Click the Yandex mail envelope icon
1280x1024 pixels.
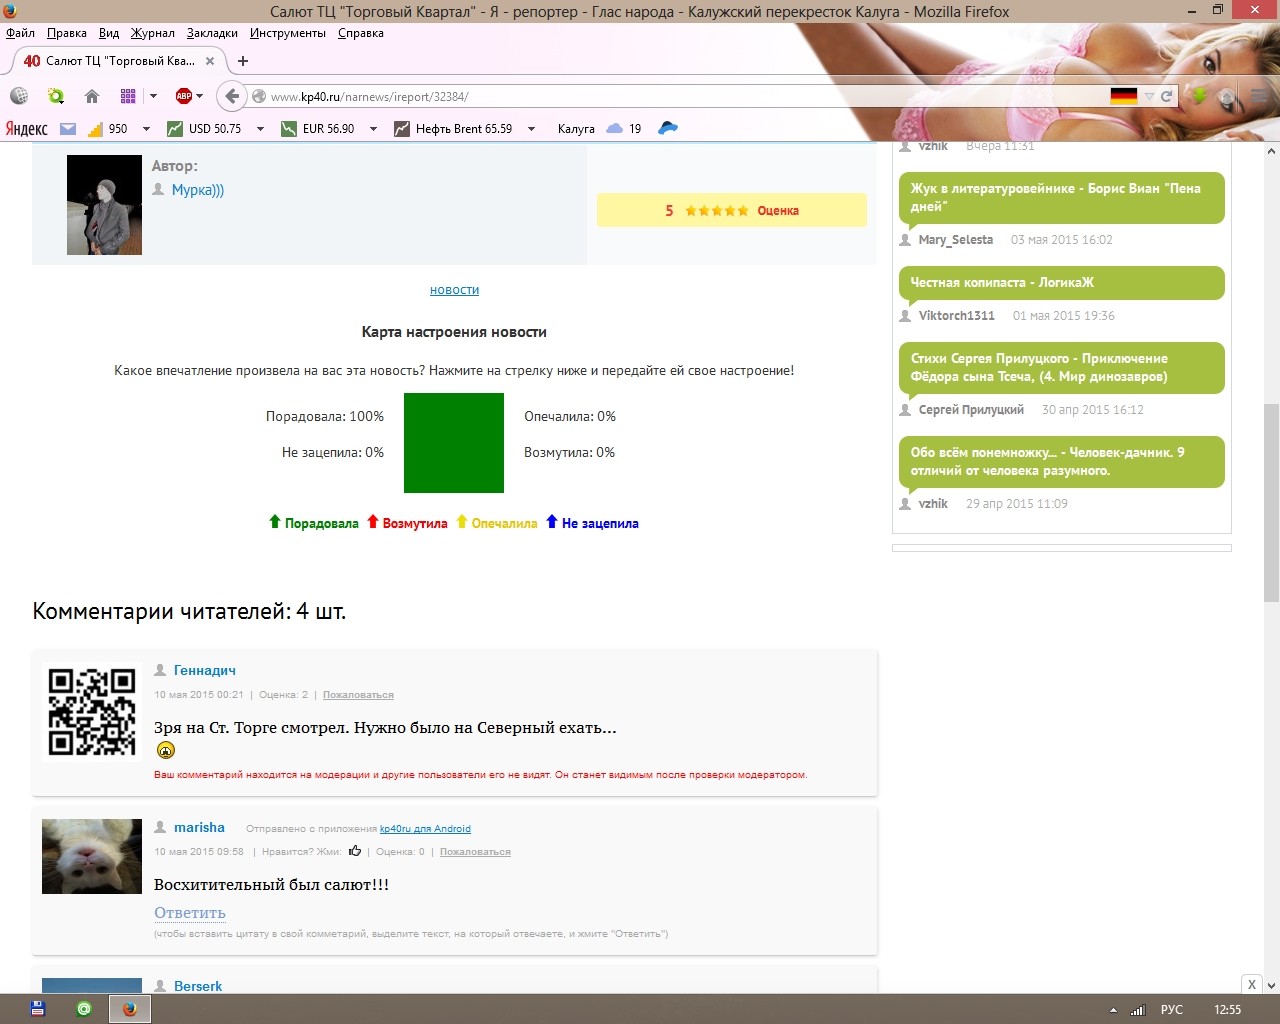[x=68, y=128]
